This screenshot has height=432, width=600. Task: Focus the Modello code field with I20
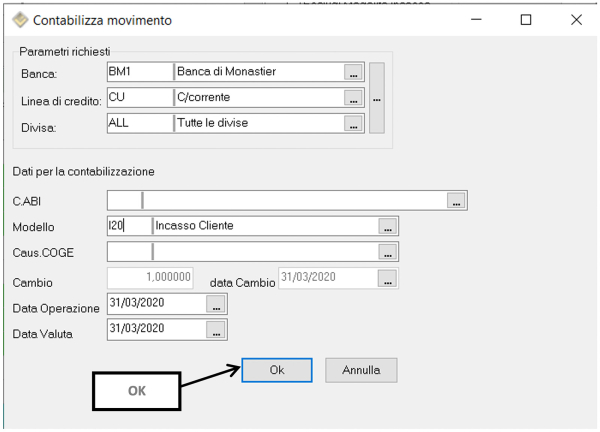(127, 226)
